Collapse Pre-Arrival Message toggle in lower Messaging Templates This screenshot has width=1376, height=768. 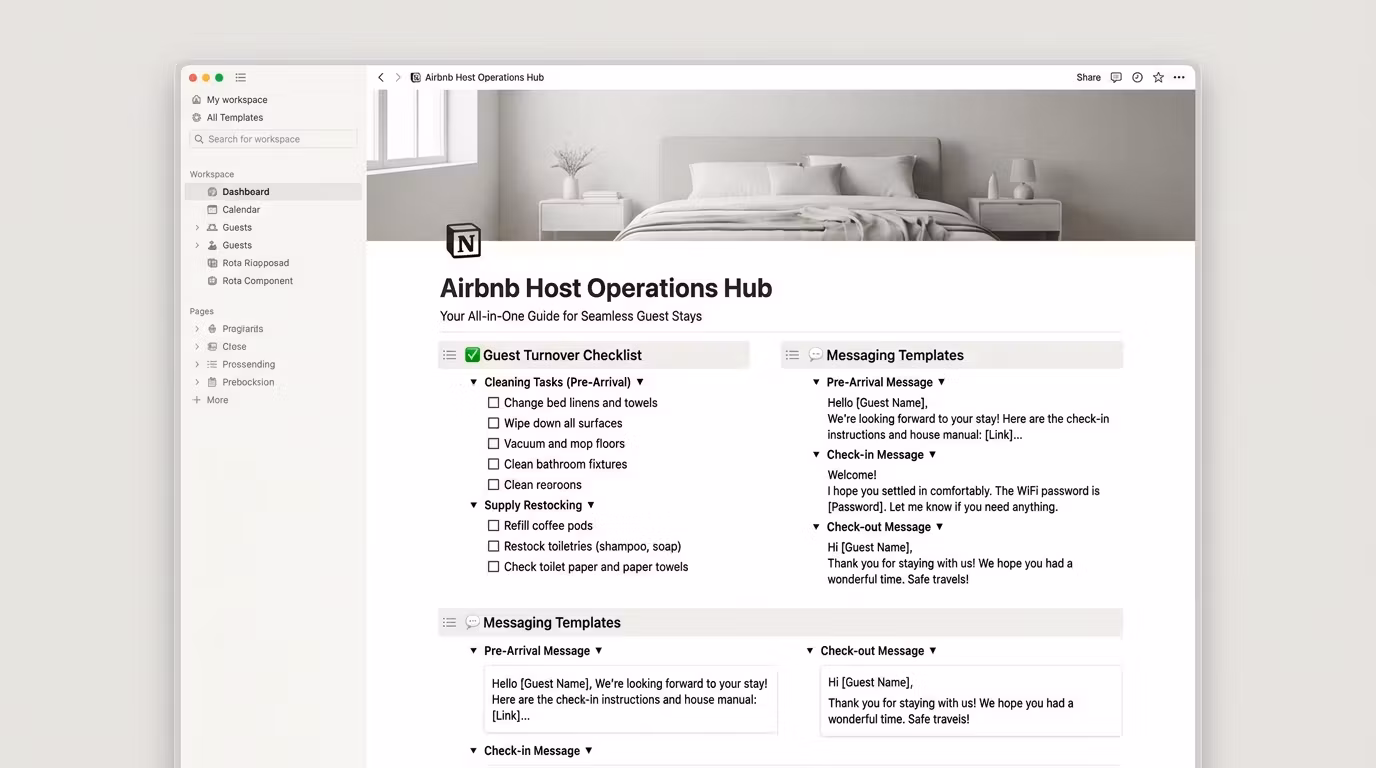point(474,651)
